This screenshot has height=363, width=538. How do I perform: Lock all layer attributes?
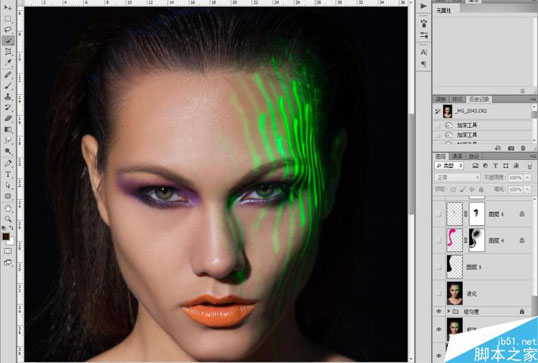click(481, 189)
